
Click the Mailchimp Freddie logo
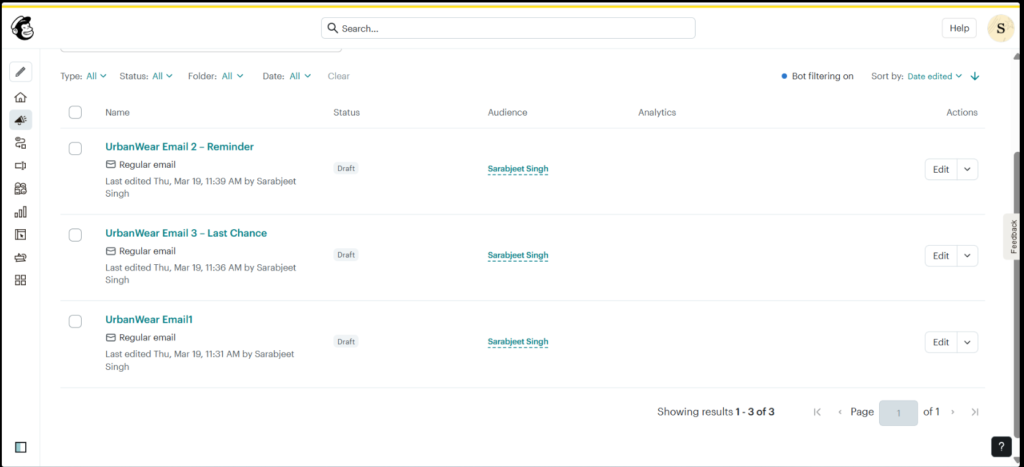pyautogui.click(x=22, y=27)
